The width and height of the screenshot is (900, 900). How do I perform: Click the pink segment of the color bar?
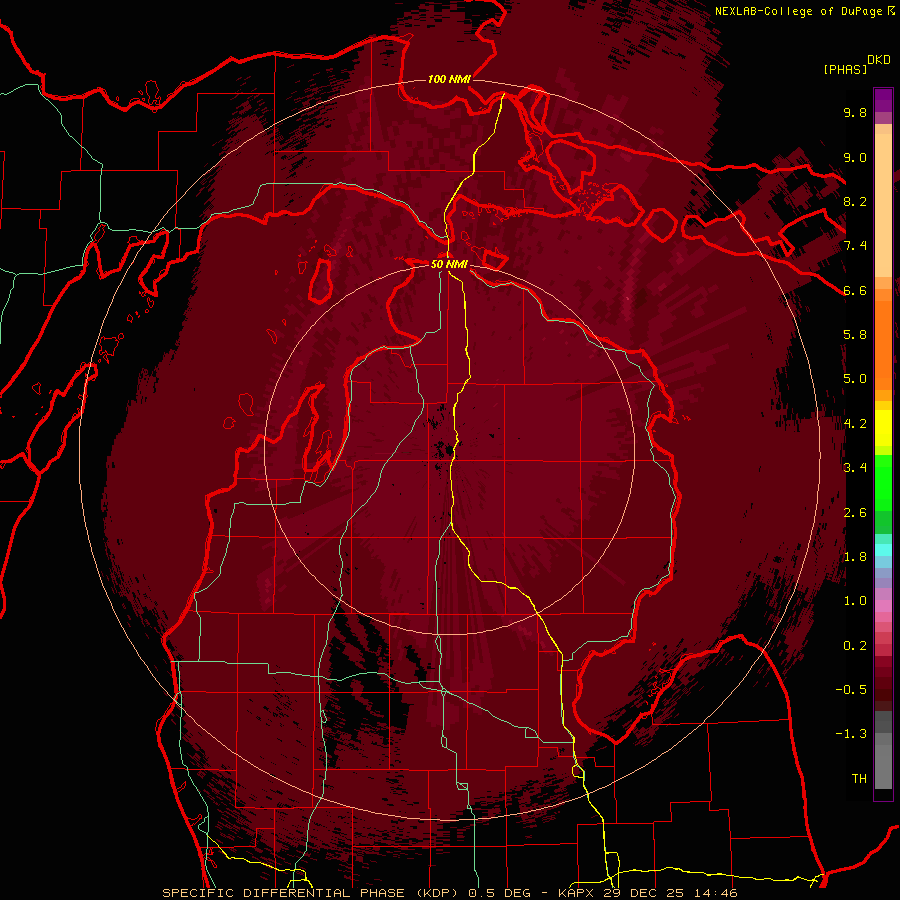[883, 606]
